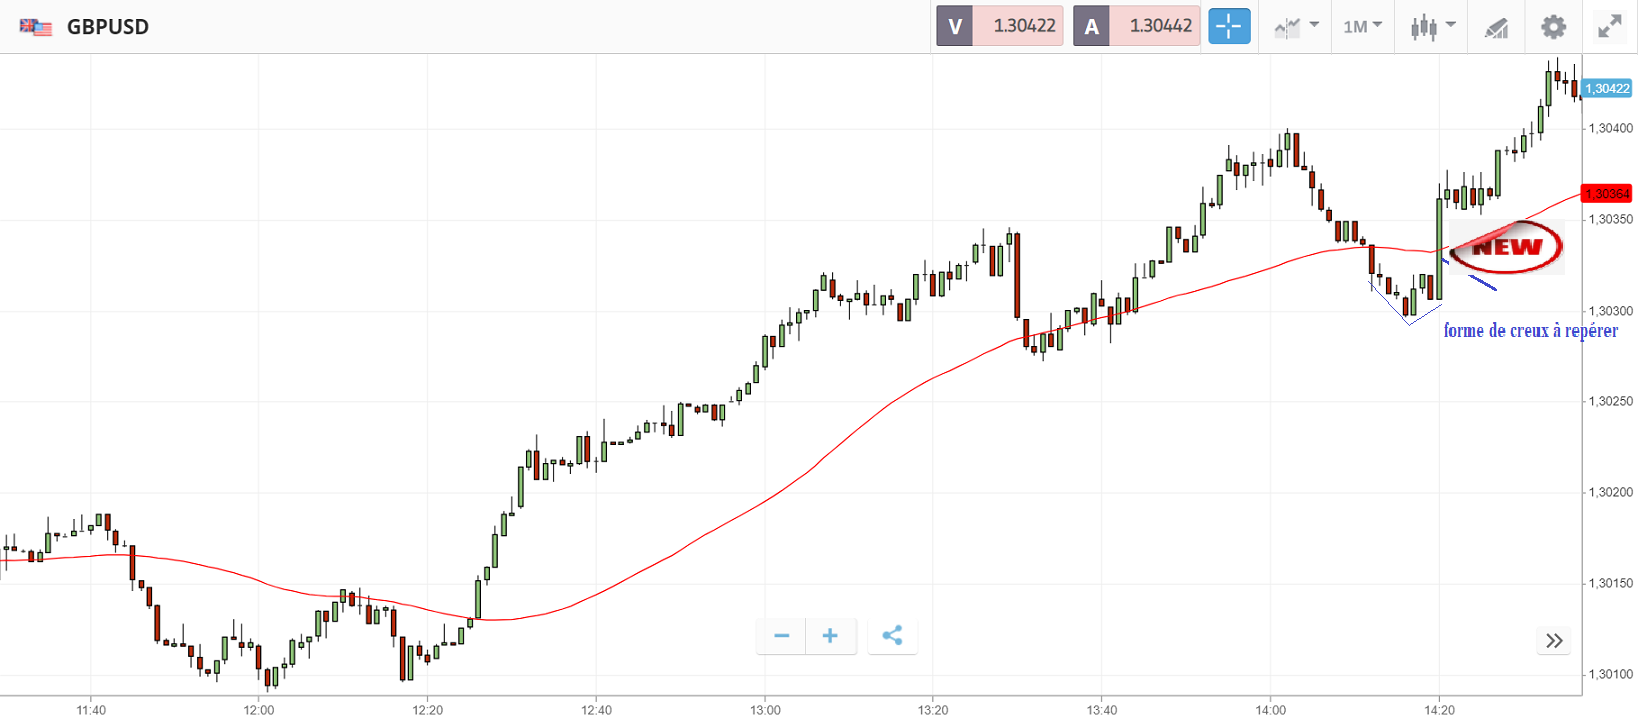Click the red moving average value label

click(x=1606, y=193)
